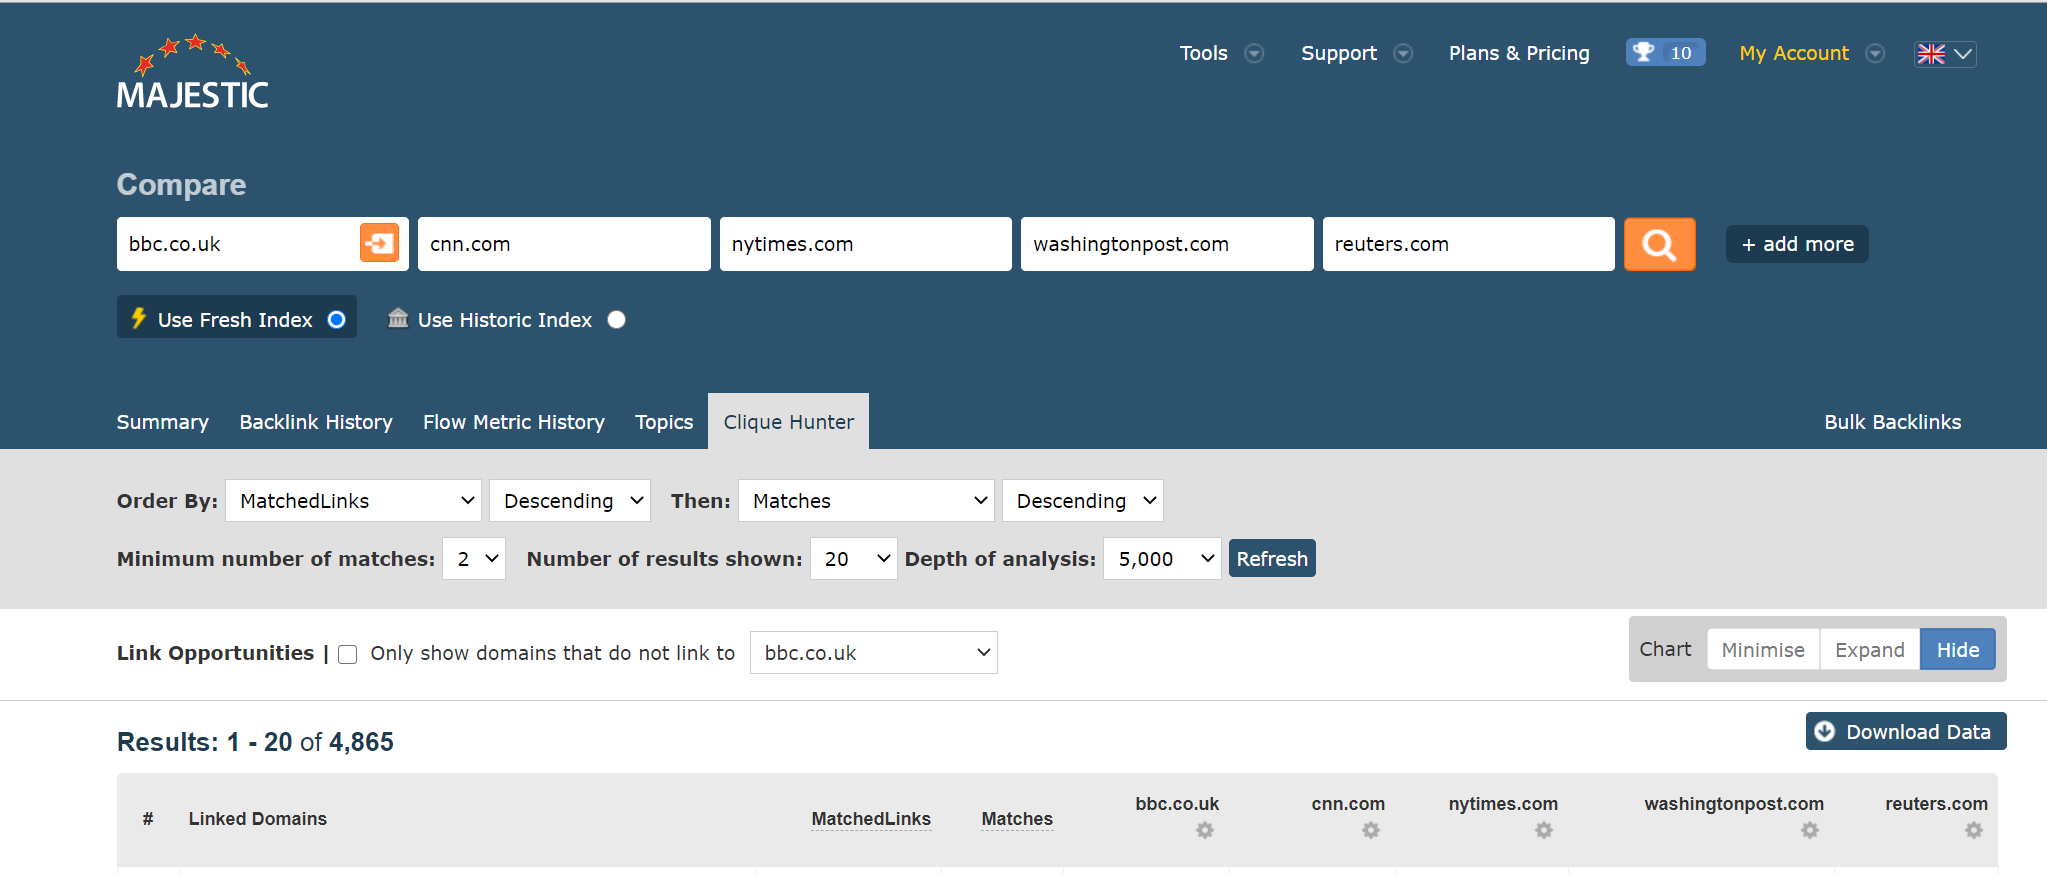Click the washingtonpost.com input field
2047x874 pixels.
pyautogui.click(x=1167, y=244)
